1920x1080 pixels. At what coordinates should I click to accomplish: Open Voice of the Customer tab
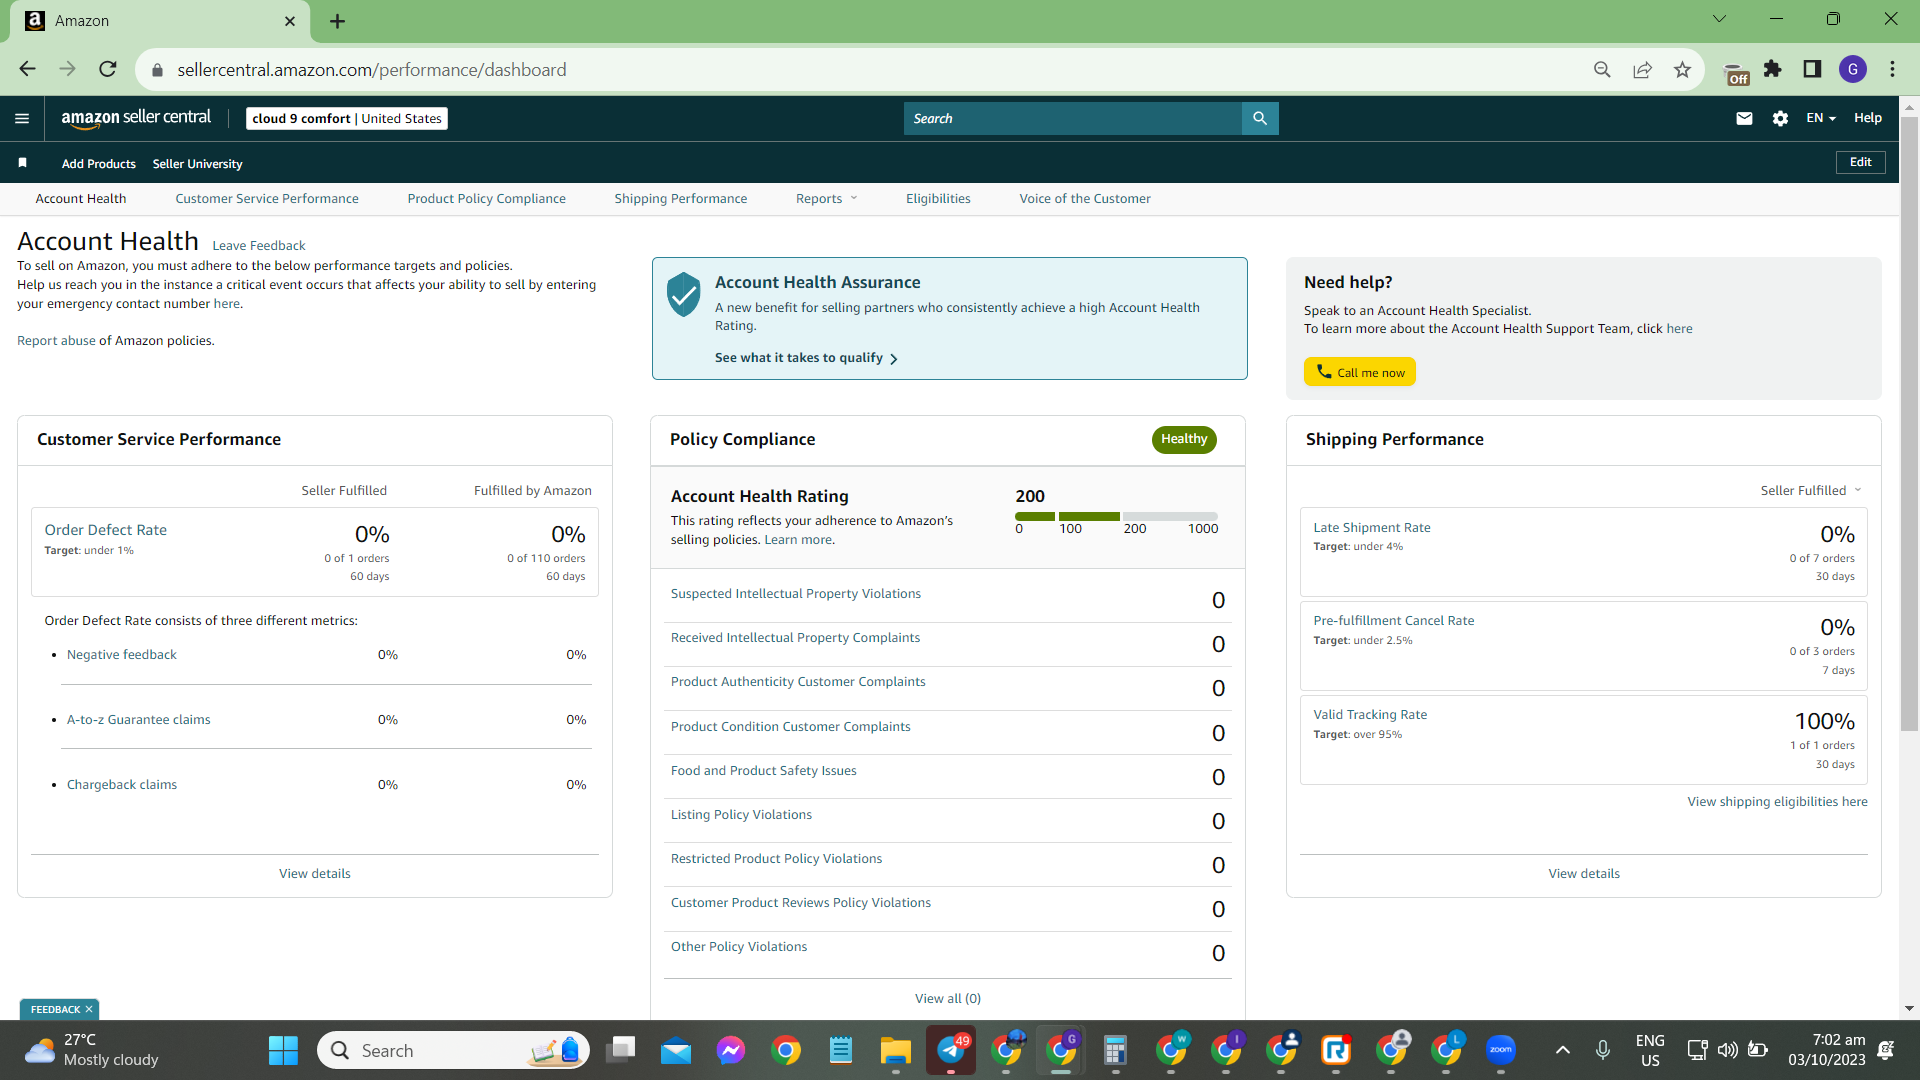pyautogui.click(x=1085, y=199)
